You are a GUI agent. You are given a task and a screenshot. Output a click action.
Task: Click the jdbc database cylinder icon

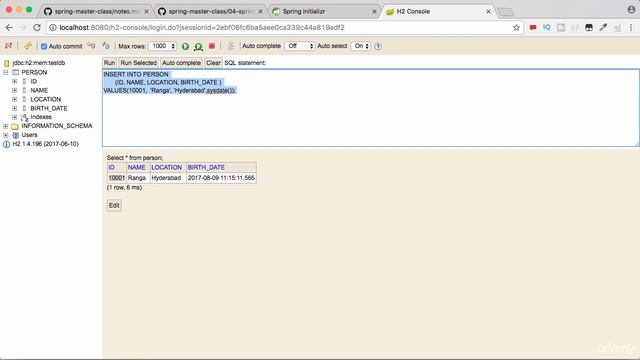[6, 63]
